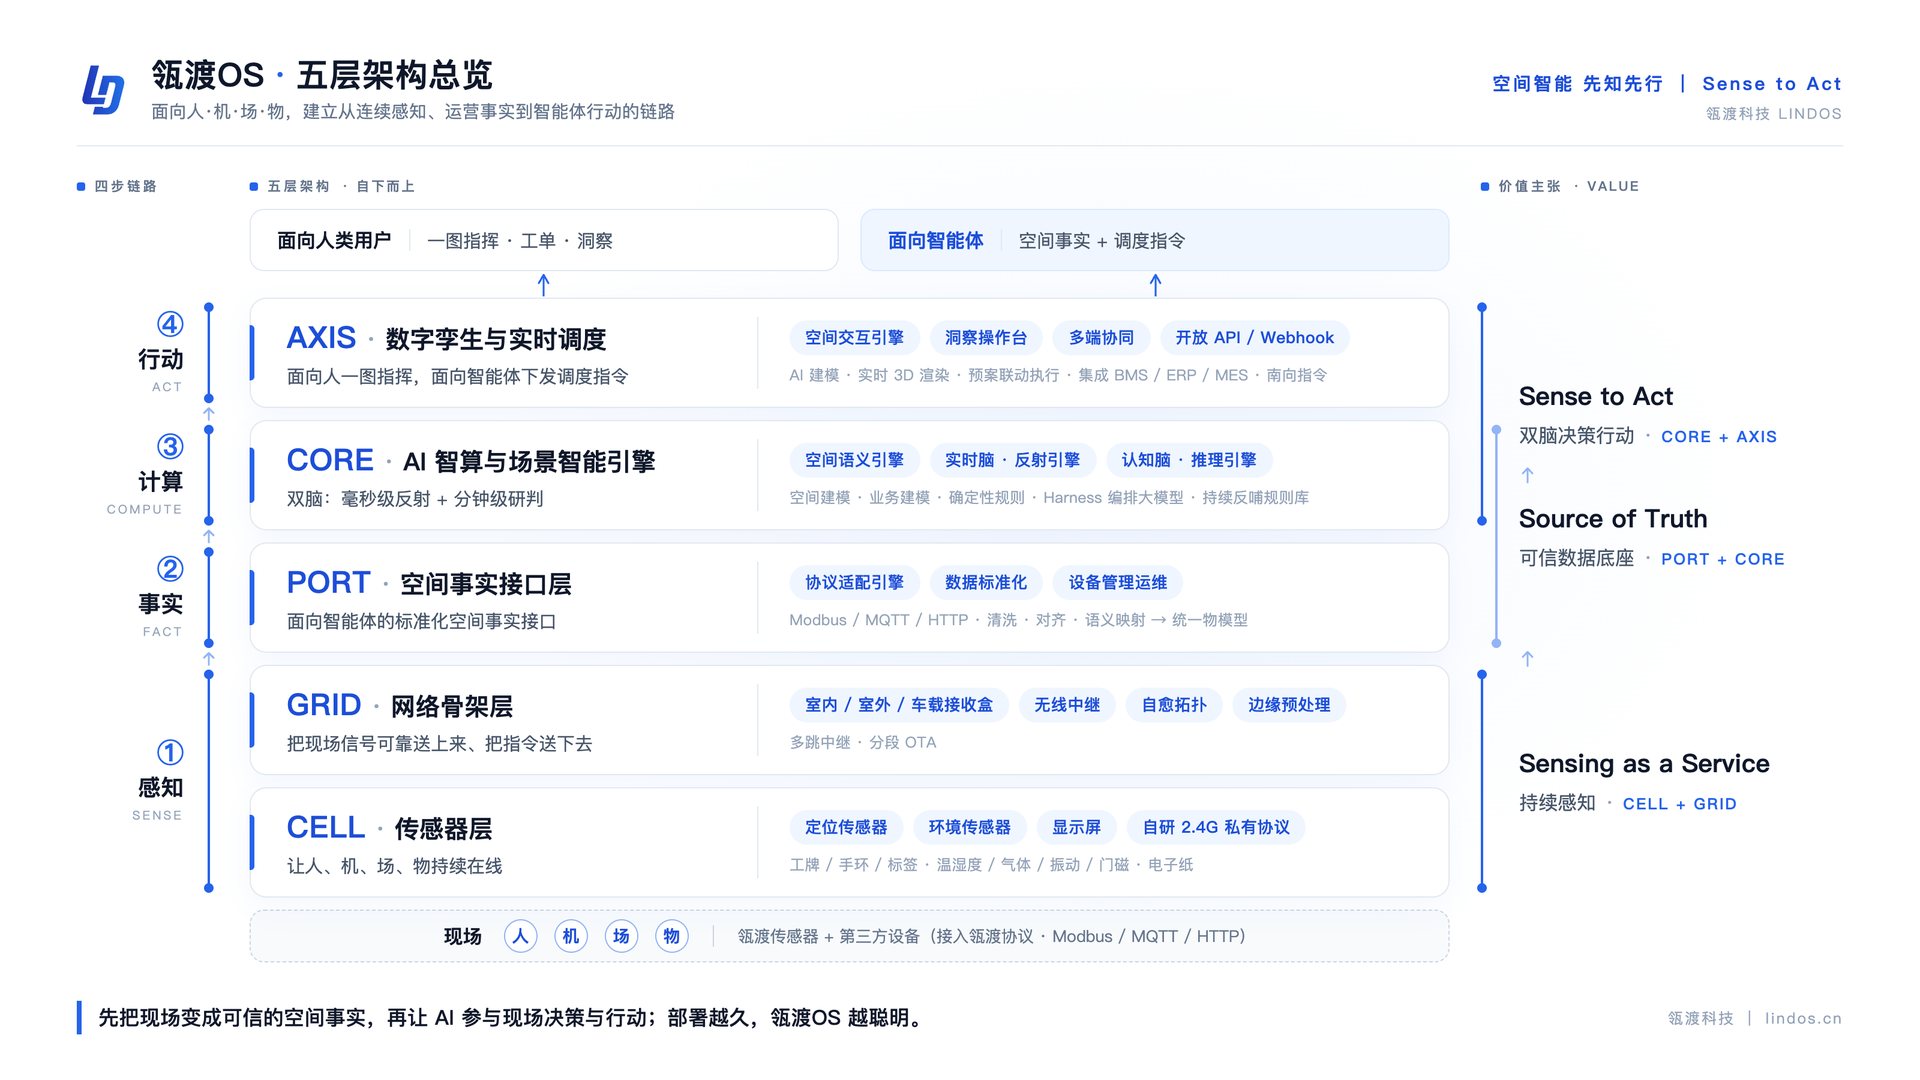Click the 面向人一图指挥 description text
The image size is (1920, 1080).
click(458, 376)
